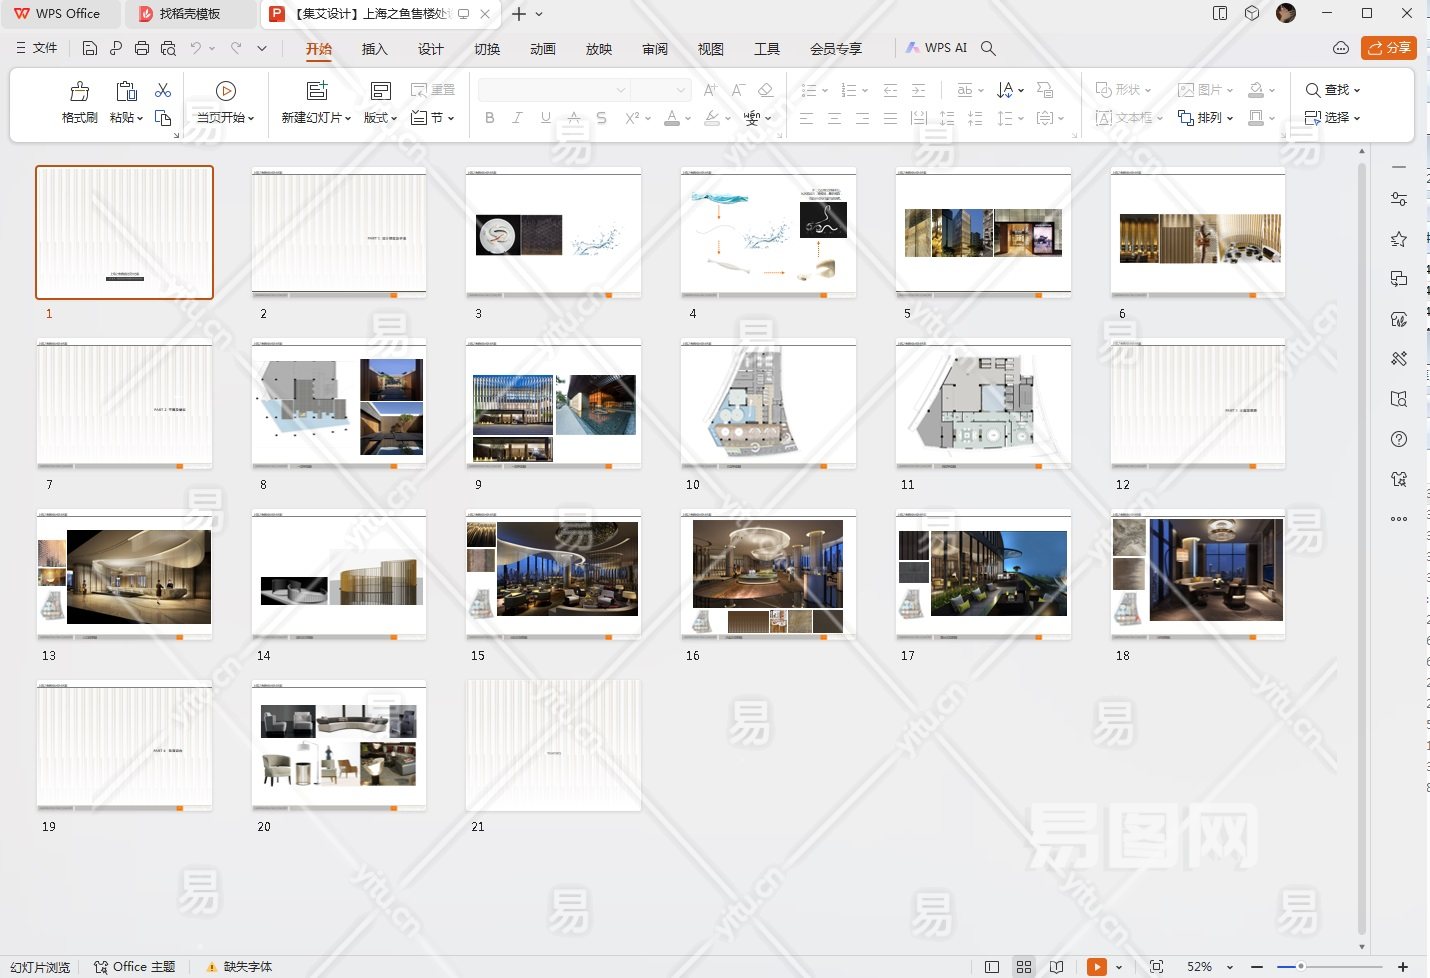Click the Save icon in quick access bar
This screenshot has height=978, width=1430.
click(x=90, y=48)
